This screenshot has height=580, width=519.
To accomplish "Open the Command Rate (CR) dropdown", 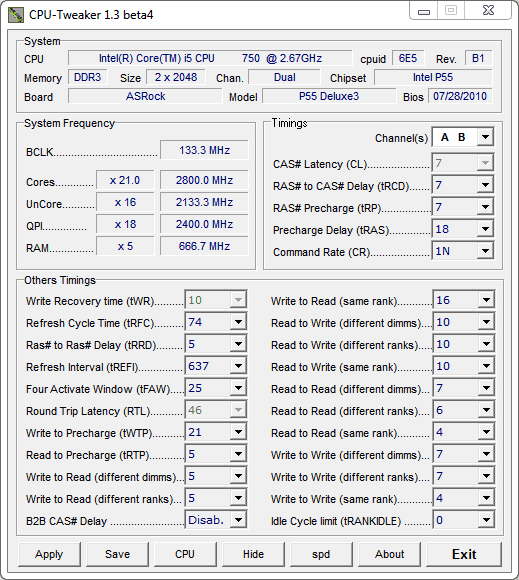I will (463, 252).
